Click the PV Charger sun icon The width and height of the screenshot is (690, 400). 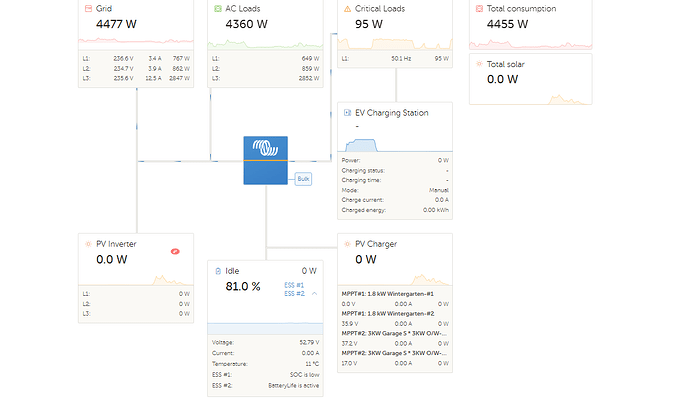pos(347,244)
